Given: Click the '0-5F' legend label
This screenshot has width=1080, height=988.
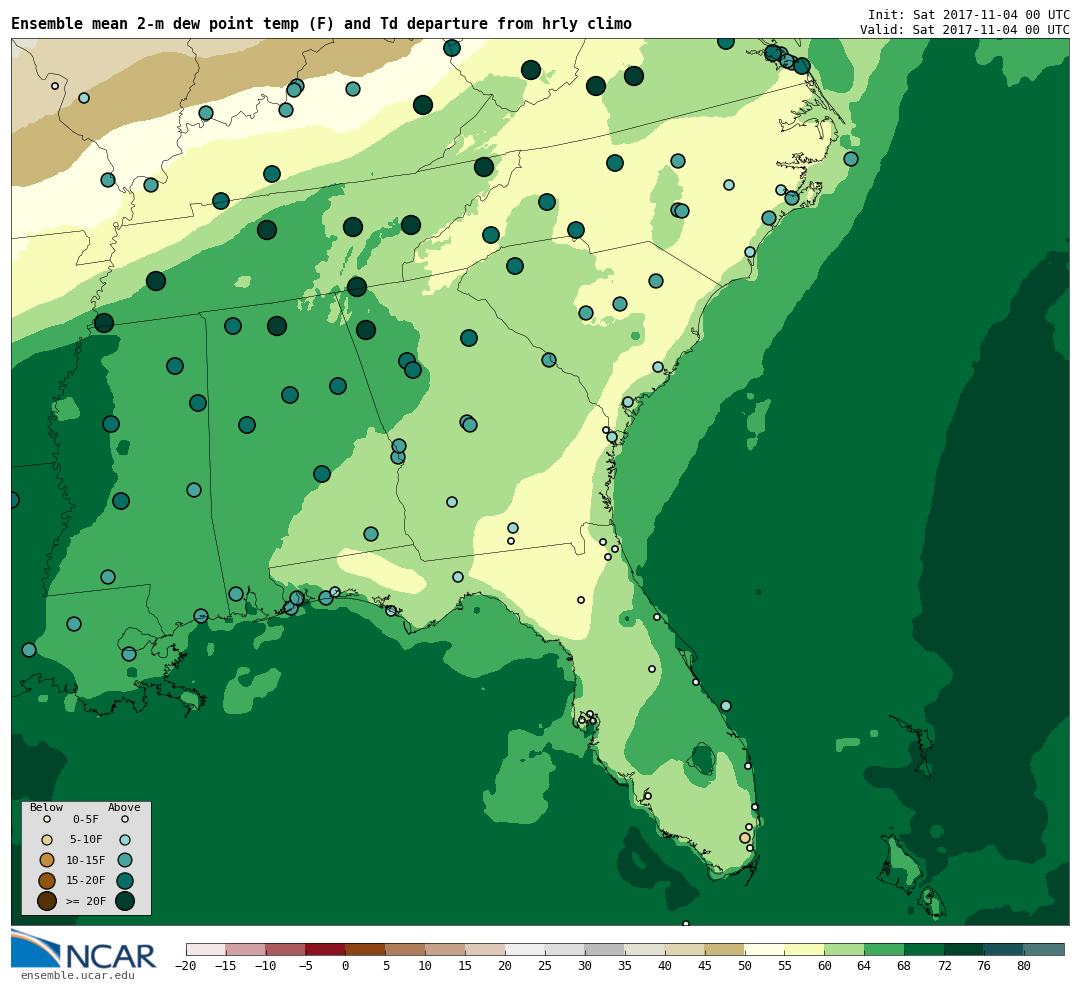Looking at the screenshot, I should [86, 820].
